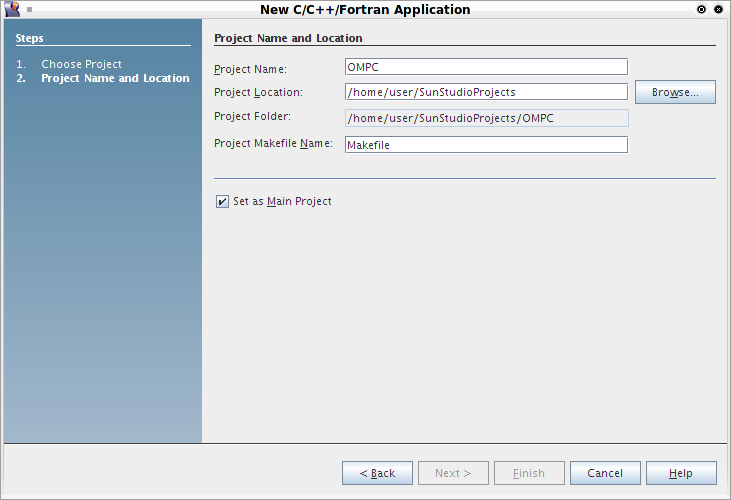Click the application icon in the title bar
Screen dimensions: 731x500
tap(12, 9)
